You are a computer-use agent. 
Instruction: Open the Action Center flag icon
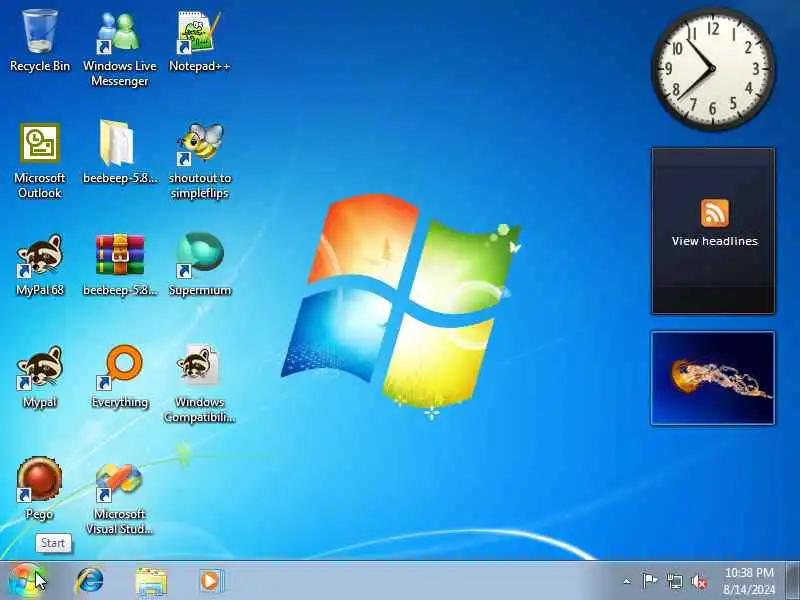pyautogui.click(x=649, y=581)
